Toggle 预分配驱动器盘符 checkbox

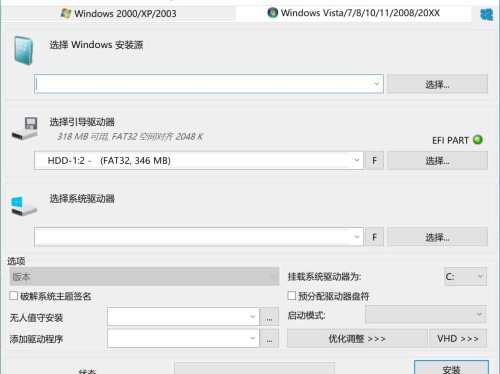(292, 296)
